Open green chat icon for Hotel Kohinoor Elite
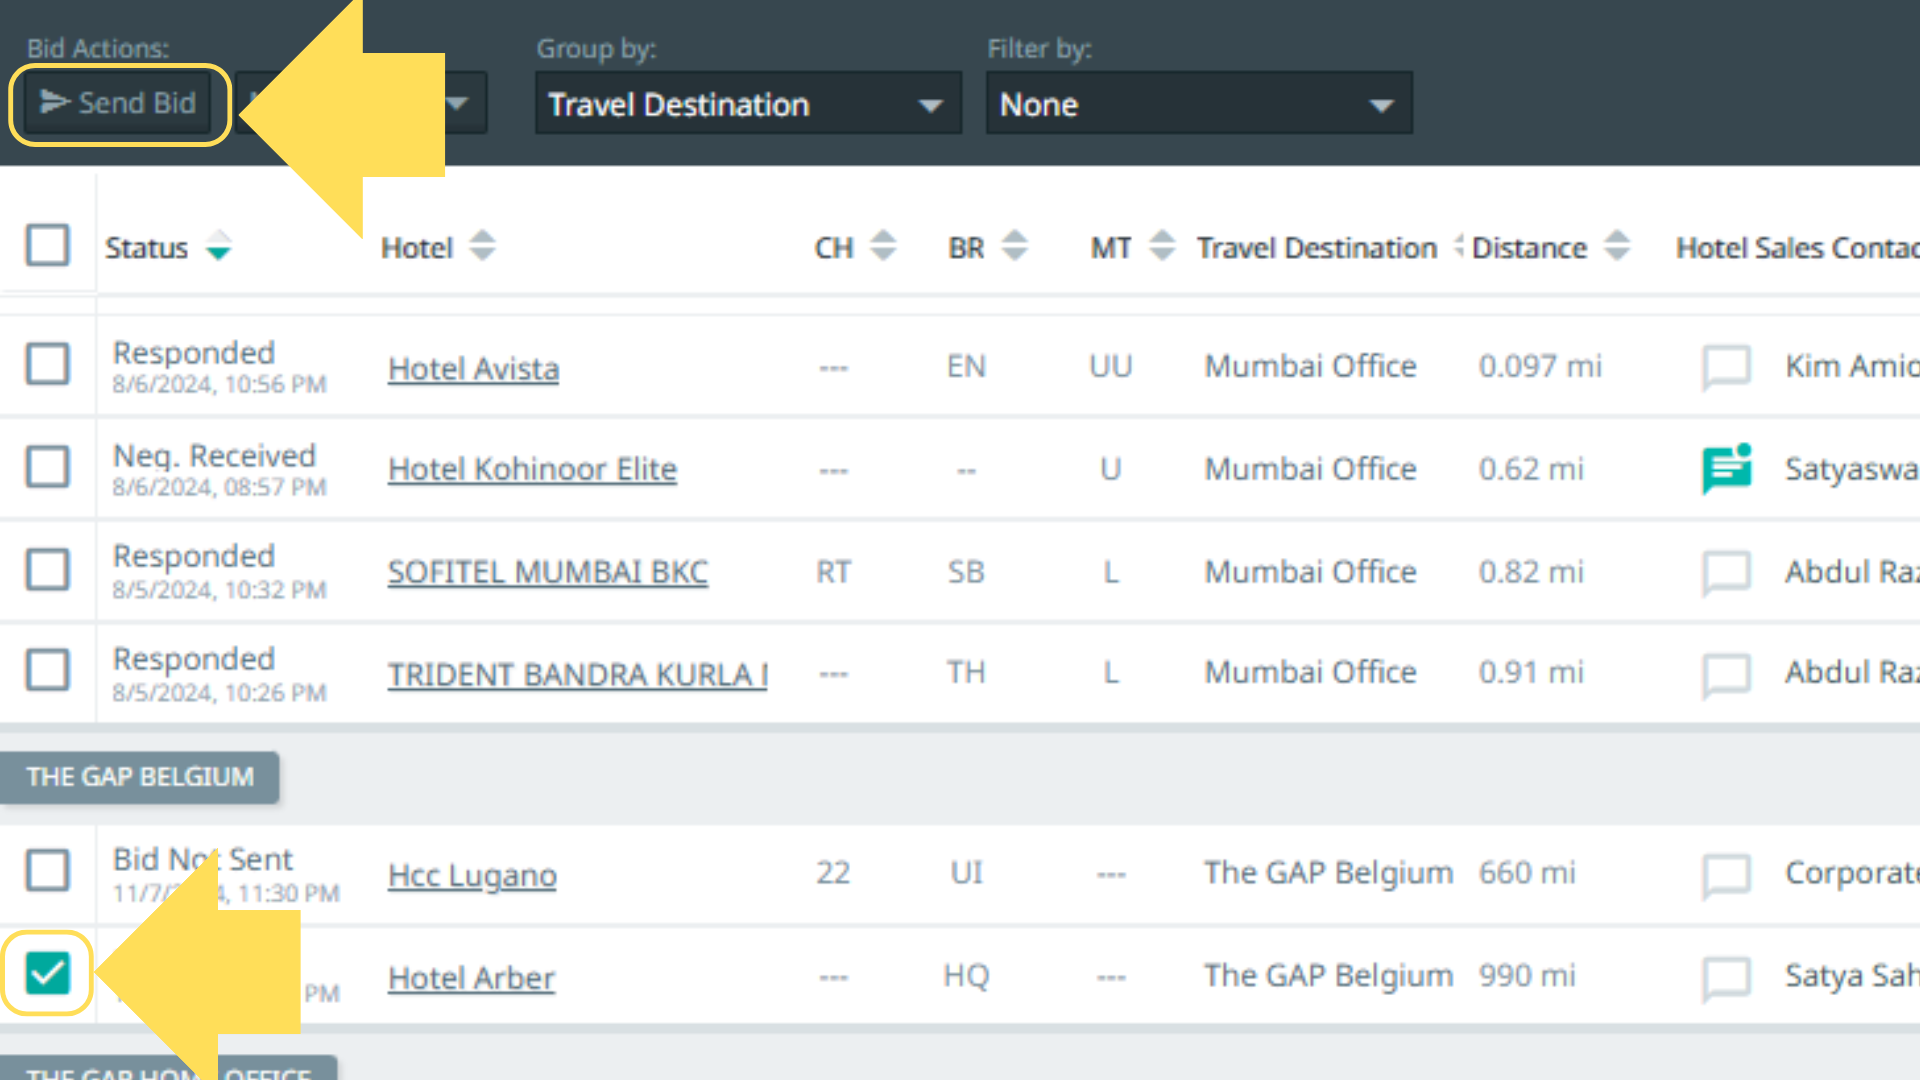 (x=1726, y=469)
